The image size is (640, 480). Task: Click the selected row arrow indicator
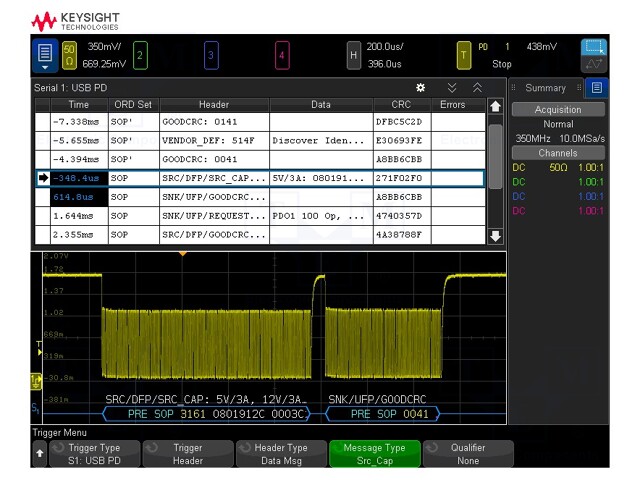(x=43, y=178)
